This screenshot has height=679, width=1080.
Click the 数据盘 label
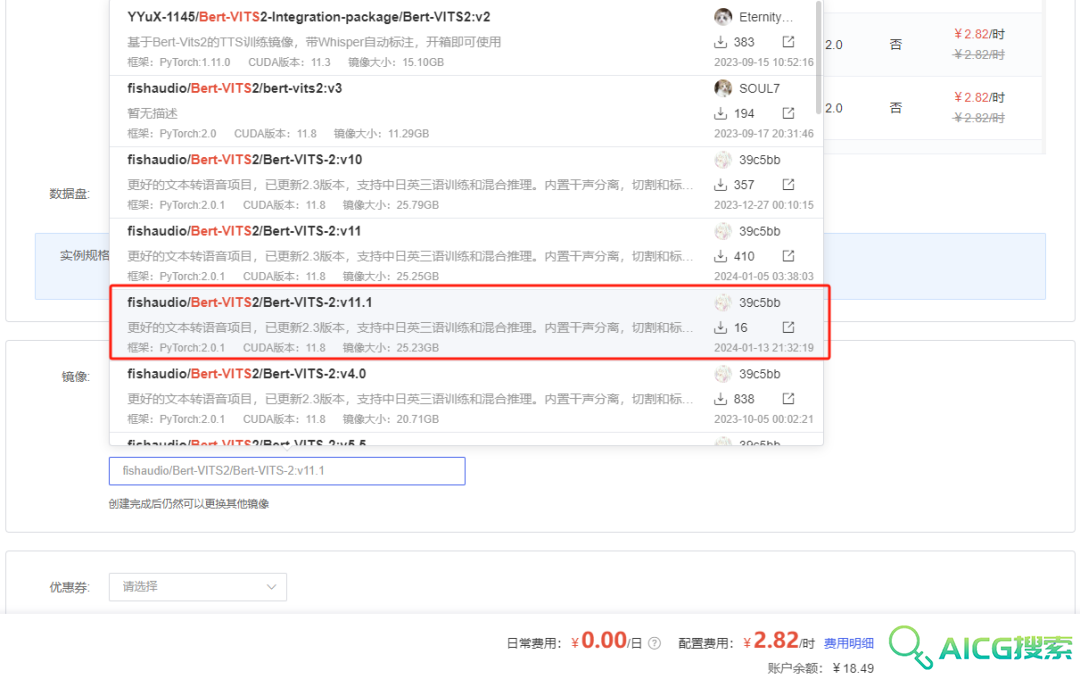(70, 194)
